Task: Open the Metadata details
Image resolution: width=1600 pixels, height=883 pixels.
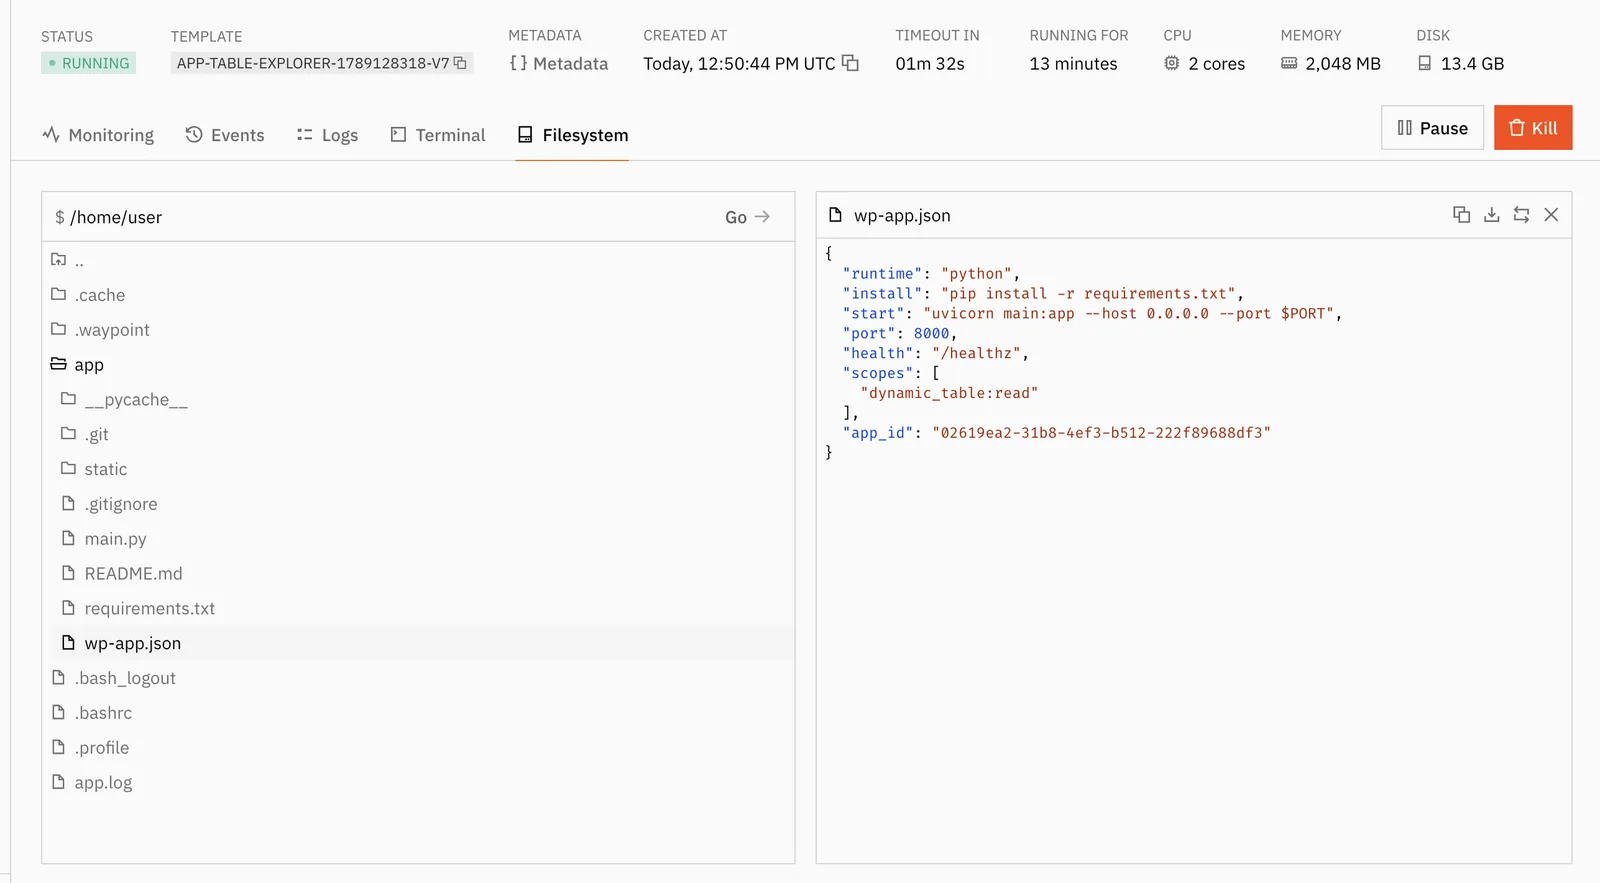Action: pyautogui.click(x=558, y=63)
